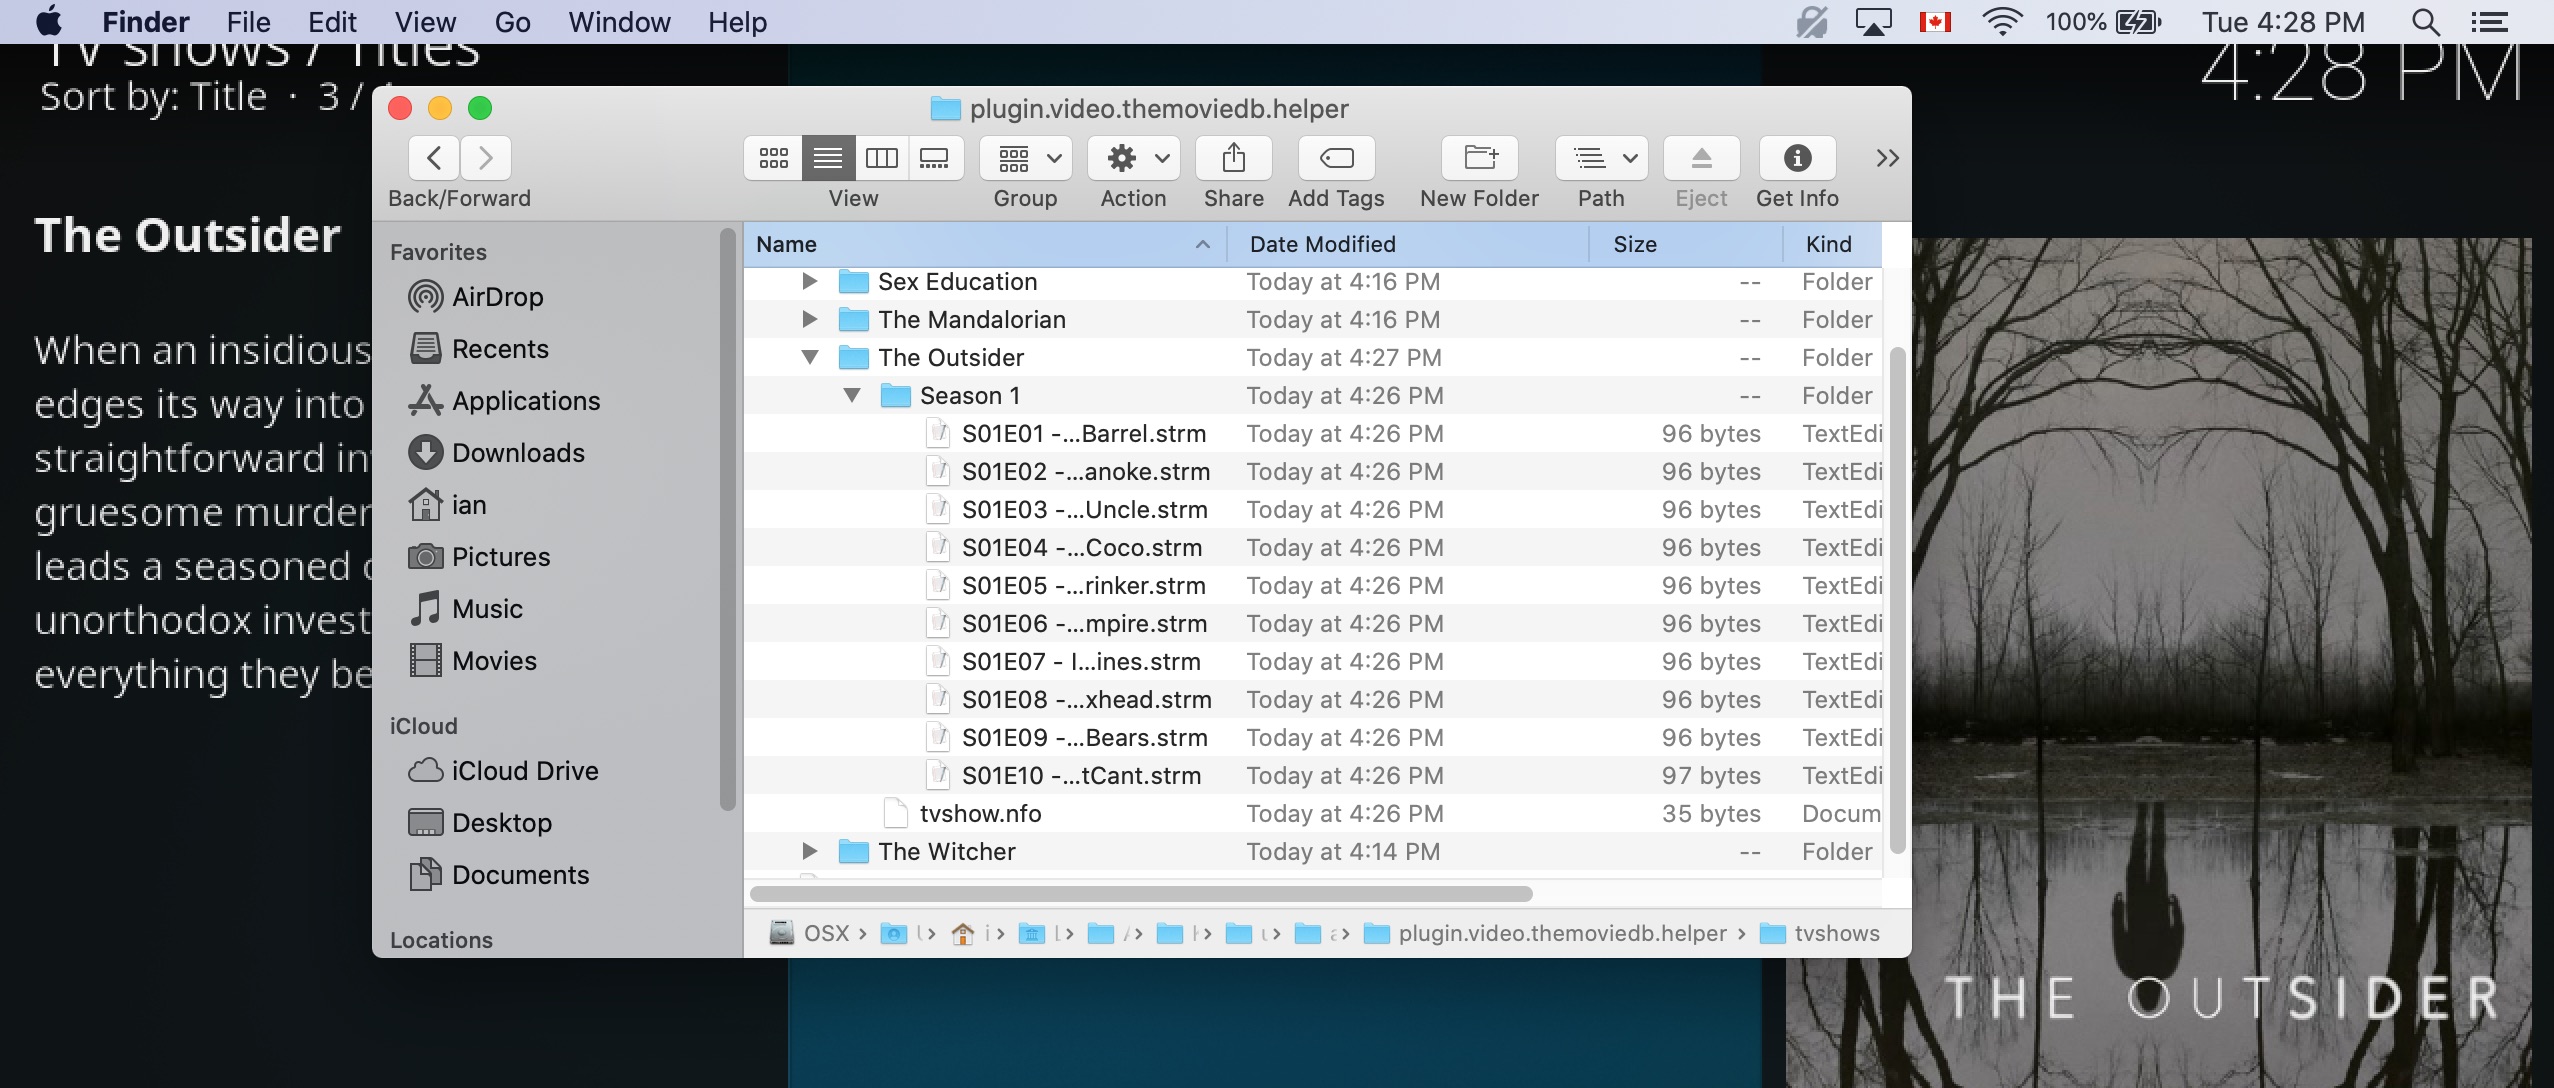
Task: Open AirDrop in the sidebar
Action: 476,297
